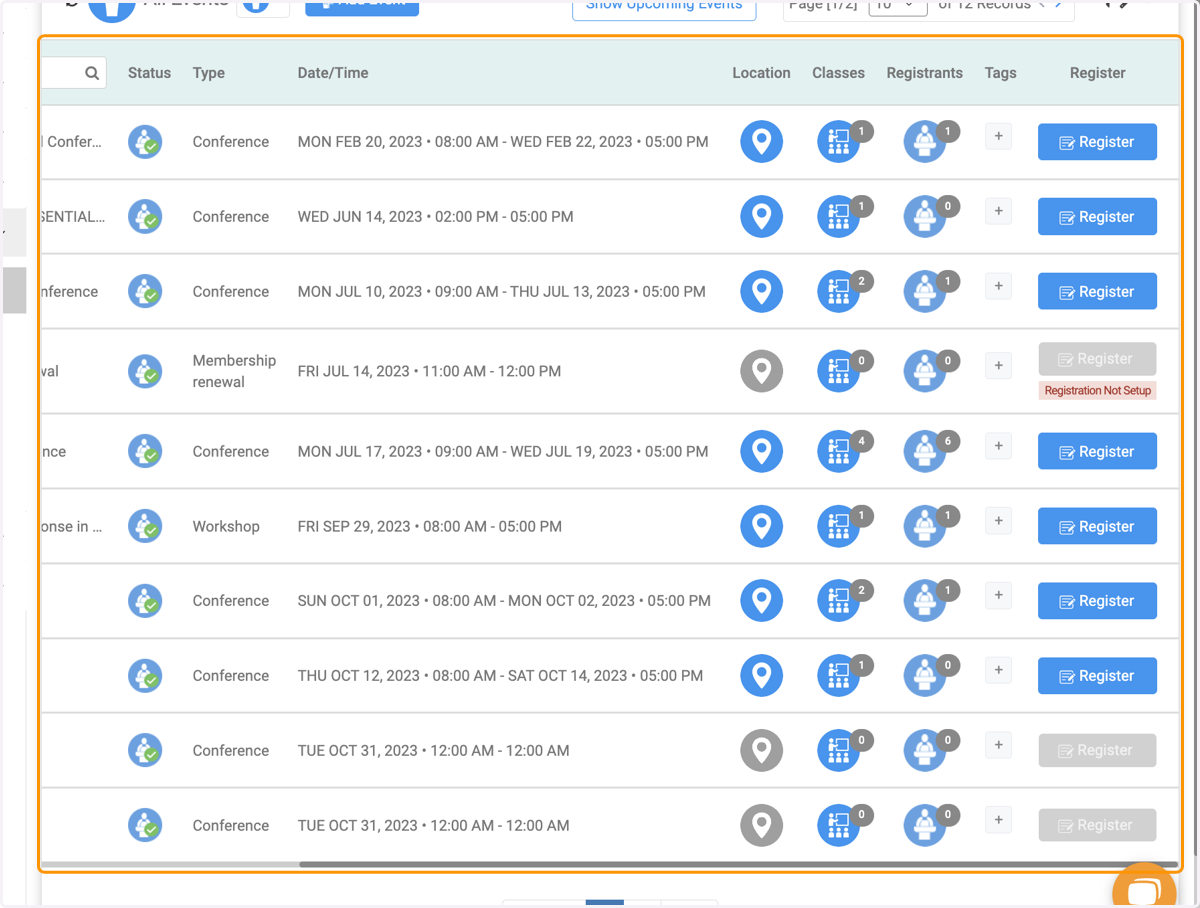The height and width of the screenshot is (908, 1200).
Task: Click the Workshop type cell
Action: coord(226,526)
